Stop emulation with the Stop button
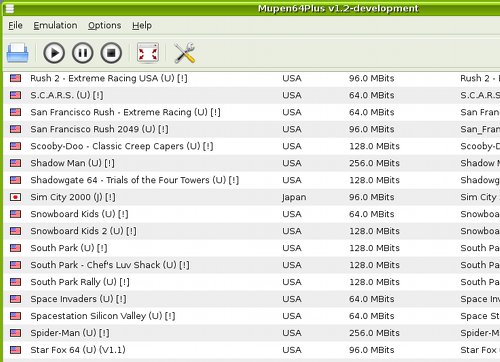Screen dimensions: 500x362 point(111,53)
